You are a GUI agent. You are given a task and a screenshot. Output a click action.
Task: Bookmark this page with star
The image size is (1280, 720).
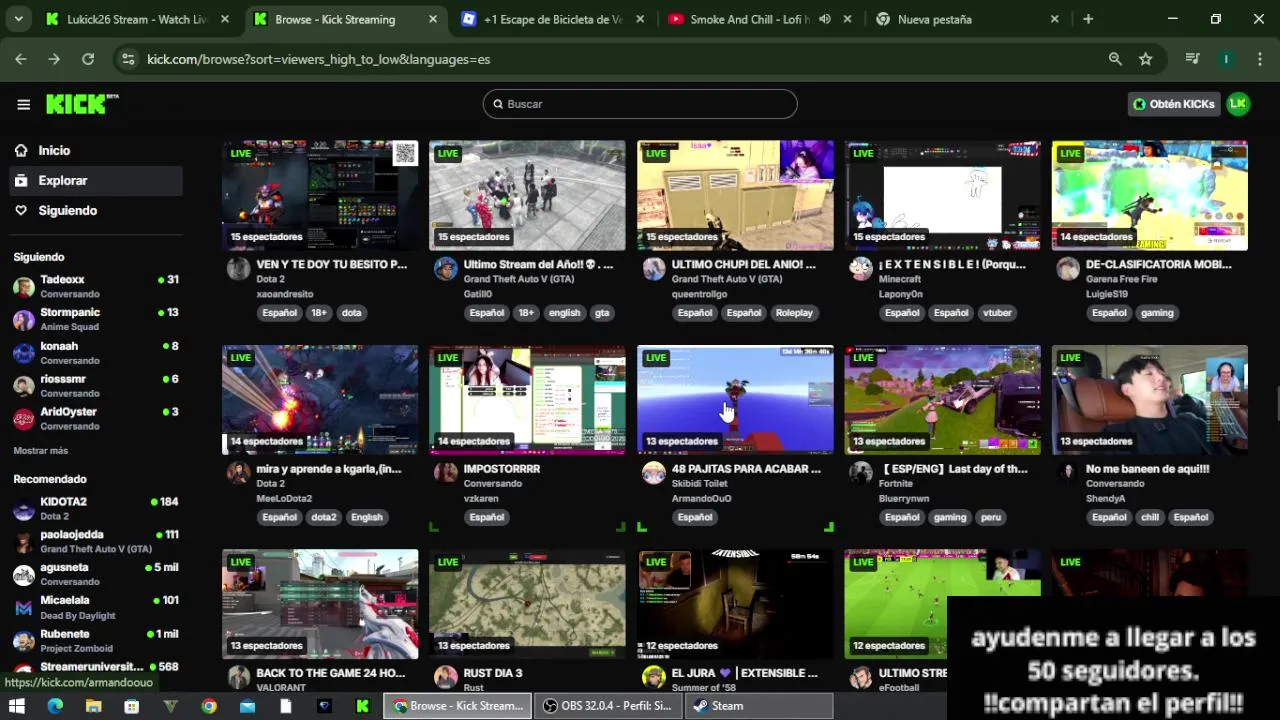coord(1146,59)
